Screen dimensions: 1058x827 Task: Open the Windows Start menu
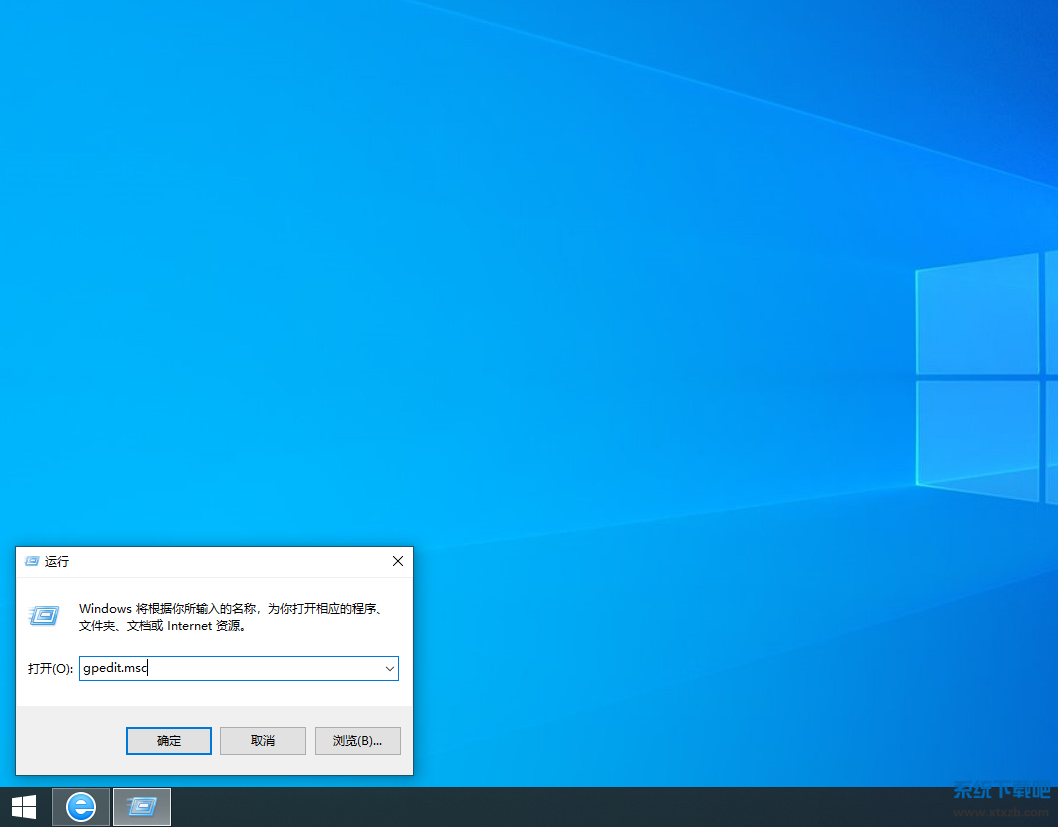(23, 806)
